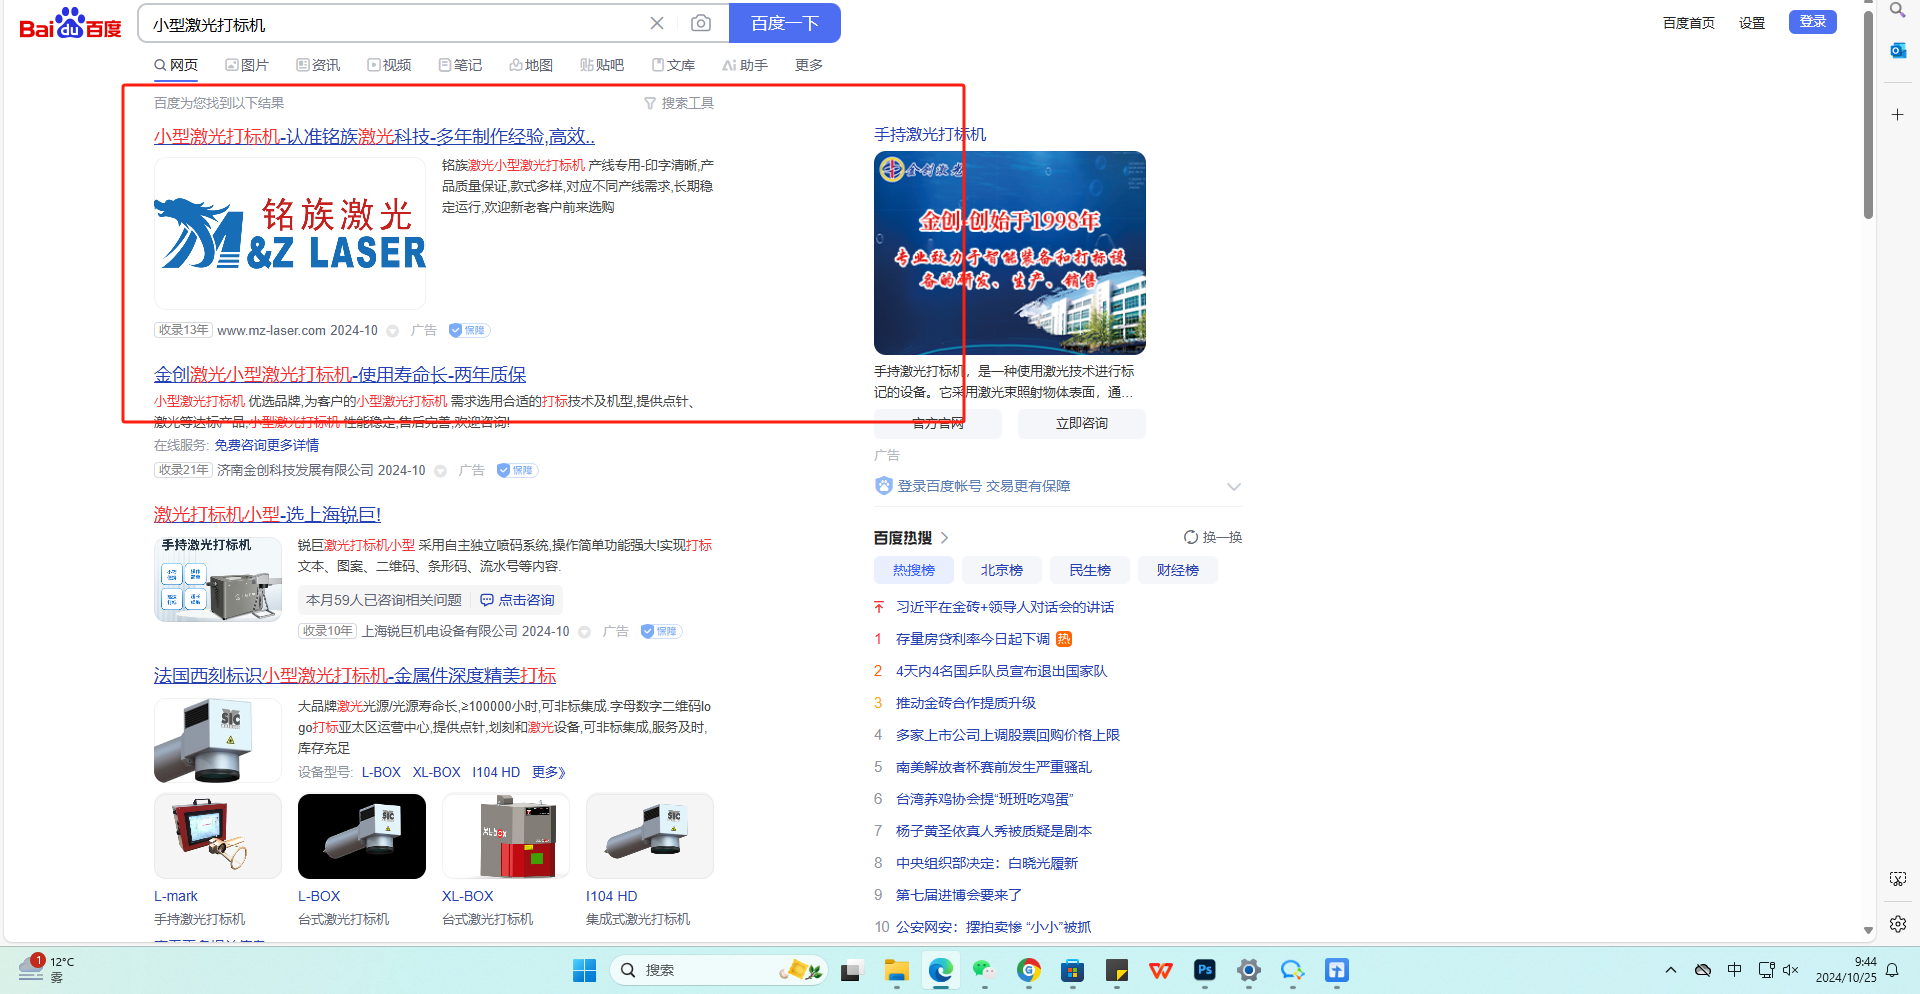Open the sidebar settings gear icon

pyautogui.click(x=1897, y=924)
